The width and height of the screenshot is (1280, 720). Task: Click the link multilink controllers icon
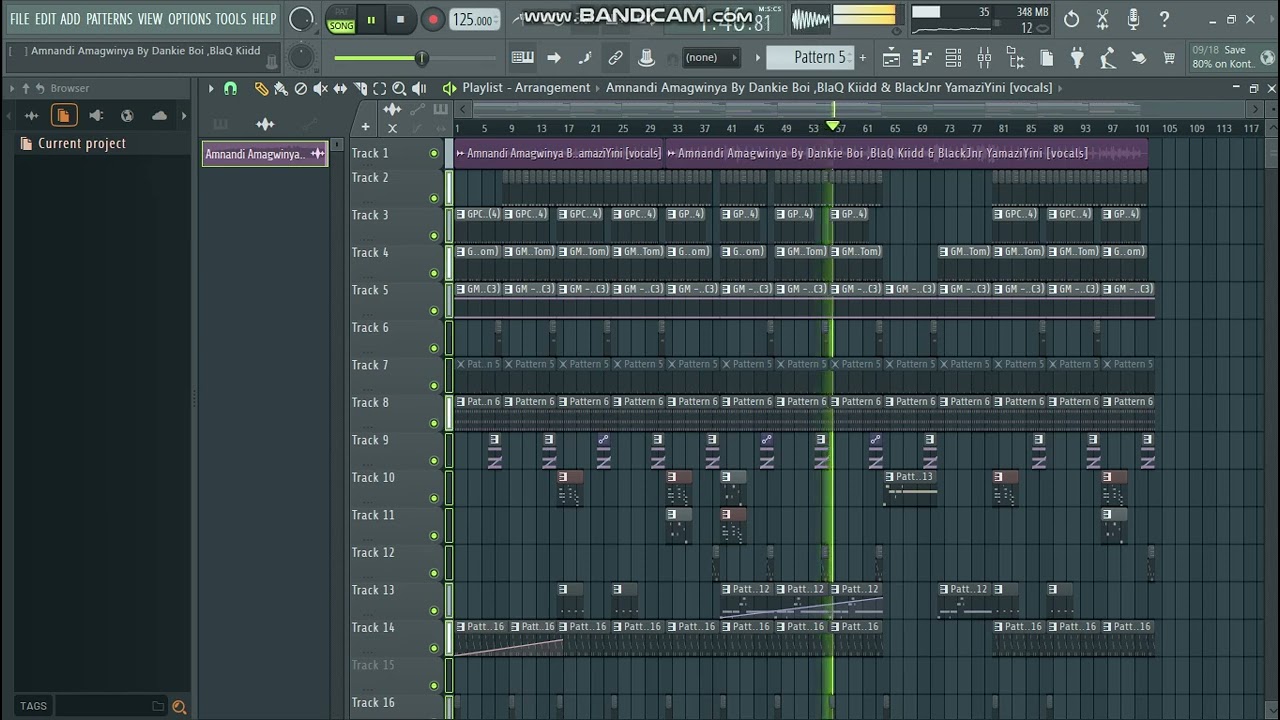coord(616,58)
